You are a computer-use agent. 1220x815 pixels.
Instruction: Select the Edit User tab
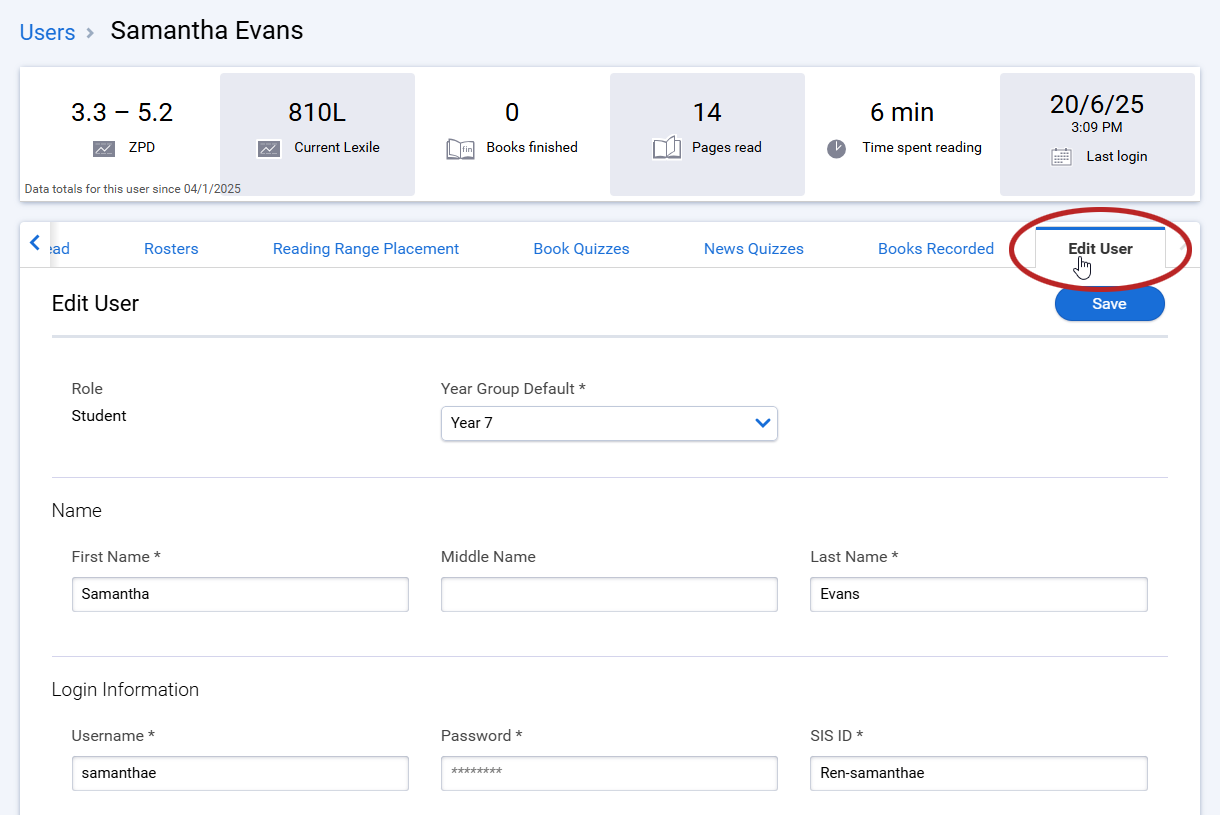(1100, 249)
